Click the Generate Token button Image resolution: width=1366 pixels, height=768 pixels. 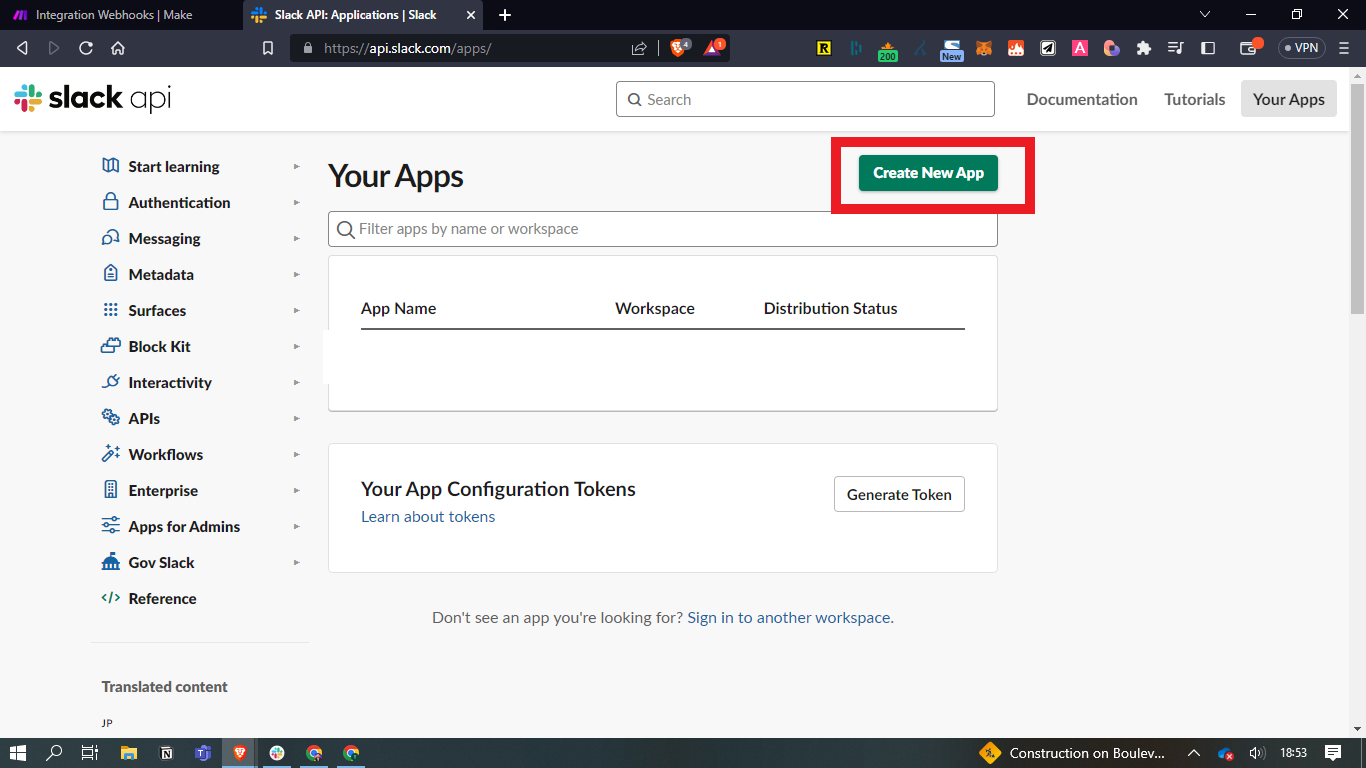tap(899, 494)
